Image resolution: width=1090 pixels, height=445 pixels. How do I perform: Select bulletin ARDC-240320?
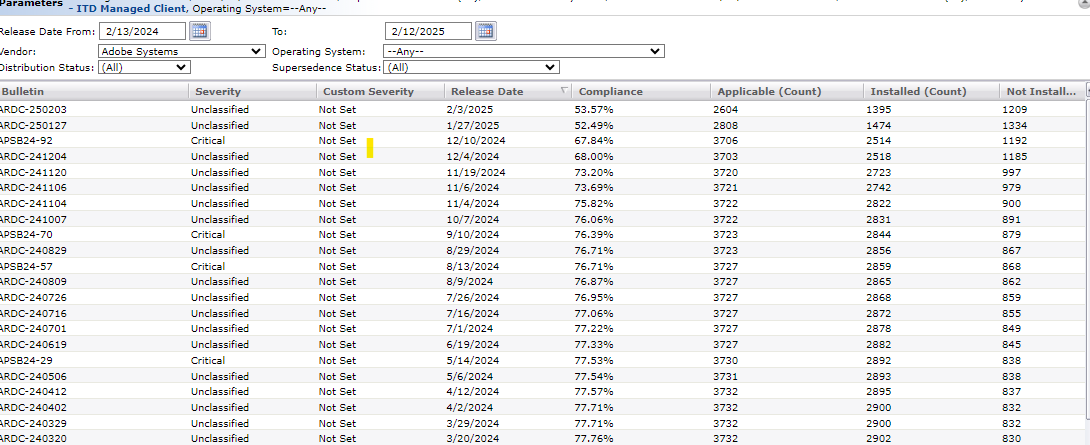pyautogui.click(x=33, y=439)
